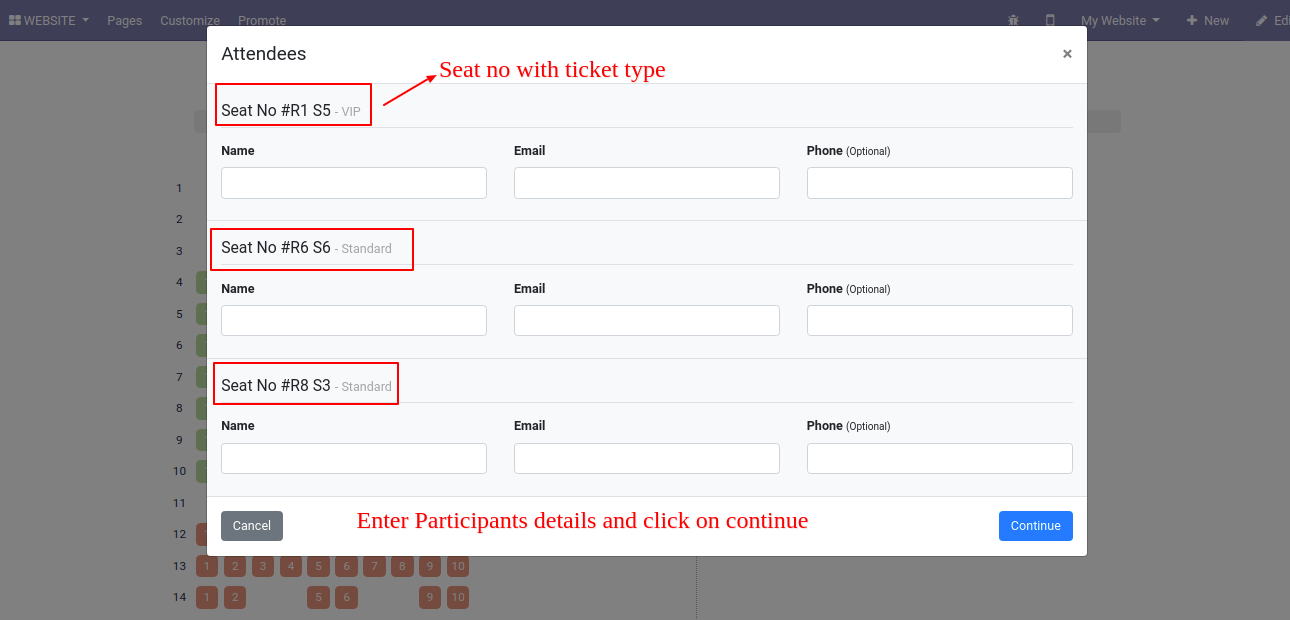
Task: Focus Name field for Seat R8 S3
Action: pos(354,458)
